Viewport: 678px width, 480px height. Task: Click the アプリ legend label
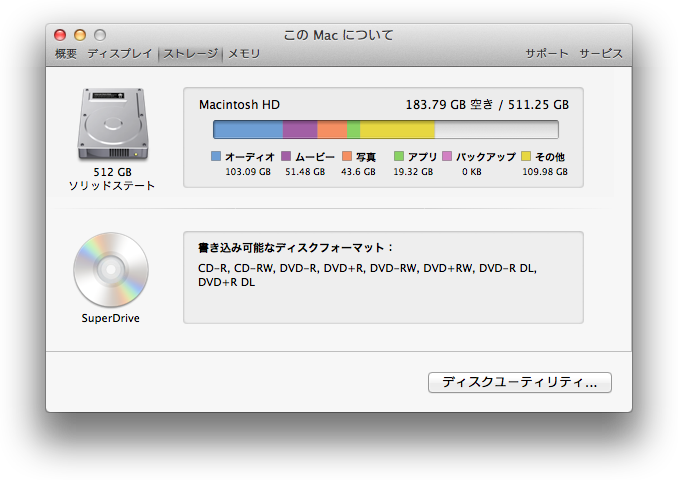coord(422,157)
